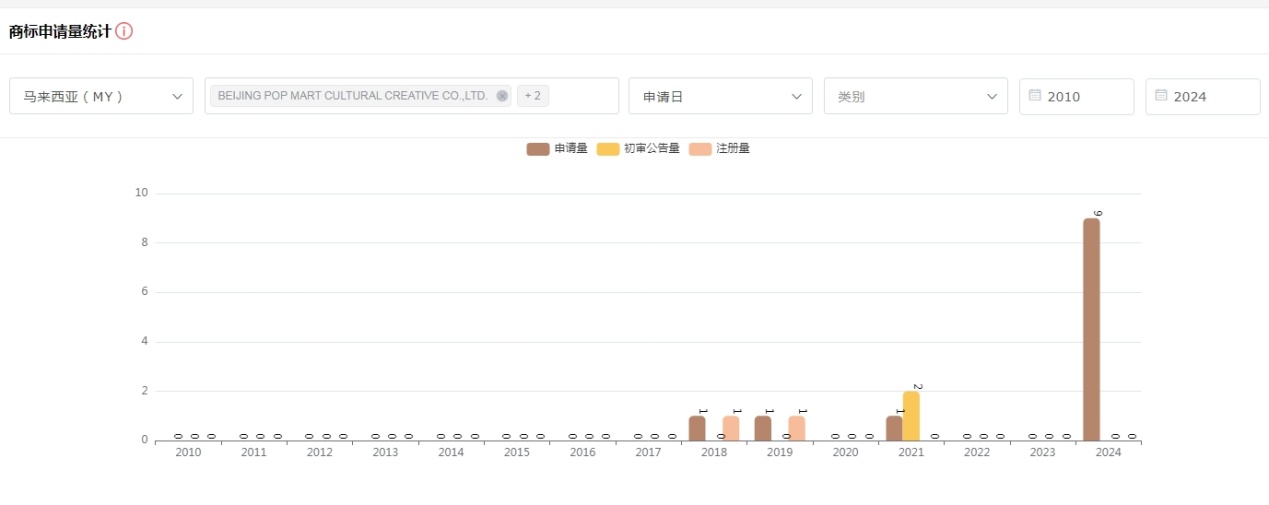Click the 2021 brown application bar
This screenshot has width=1269, height=505.
[x=894, y=428]
